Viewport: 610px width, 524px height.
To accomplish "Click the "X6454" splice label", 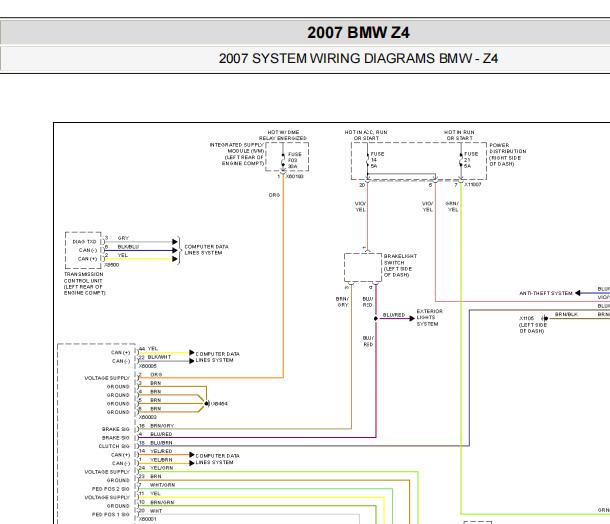I will click(x=219, y=404).
